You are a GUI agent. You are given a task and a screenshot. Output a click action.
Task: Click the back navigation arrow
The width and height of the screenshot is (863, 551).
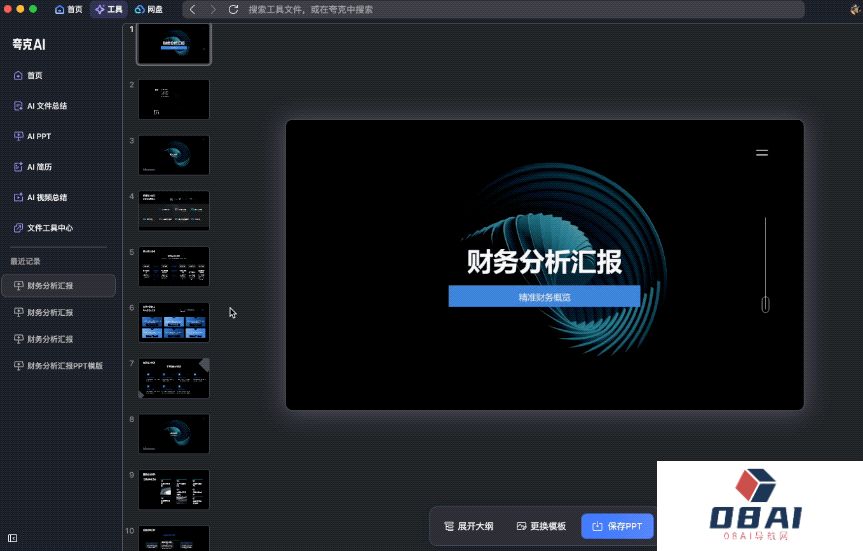[193, 9]
